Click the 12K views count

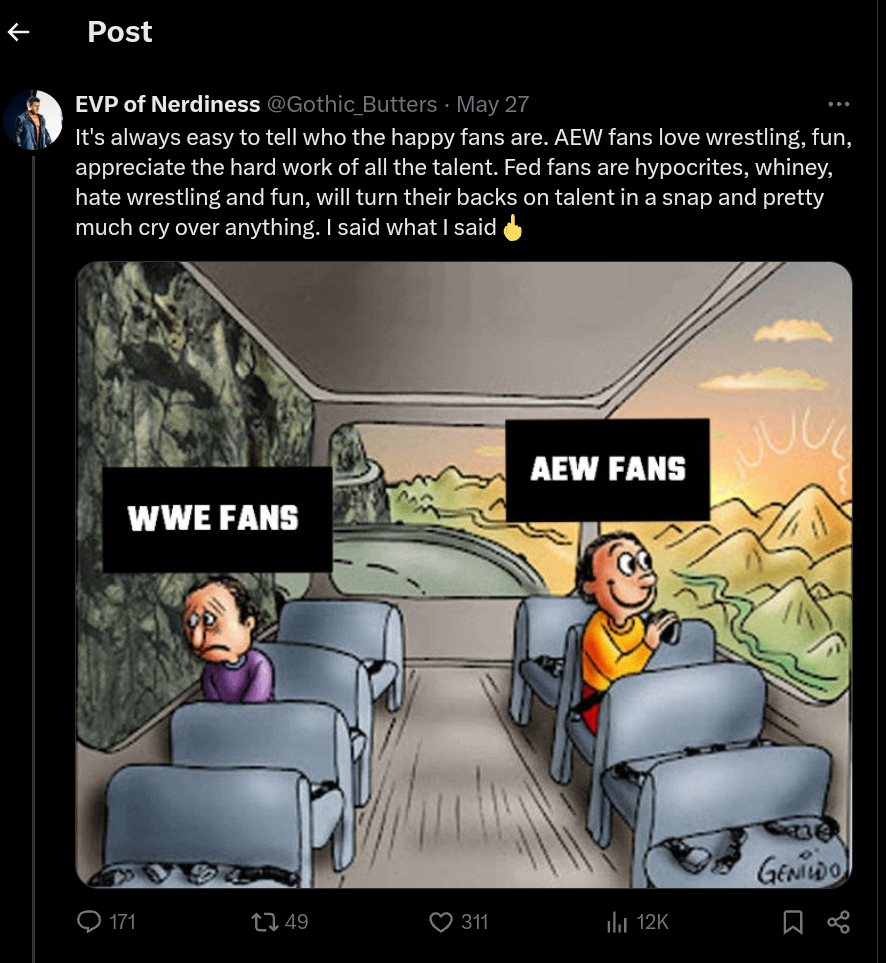(x=652, y=922)
